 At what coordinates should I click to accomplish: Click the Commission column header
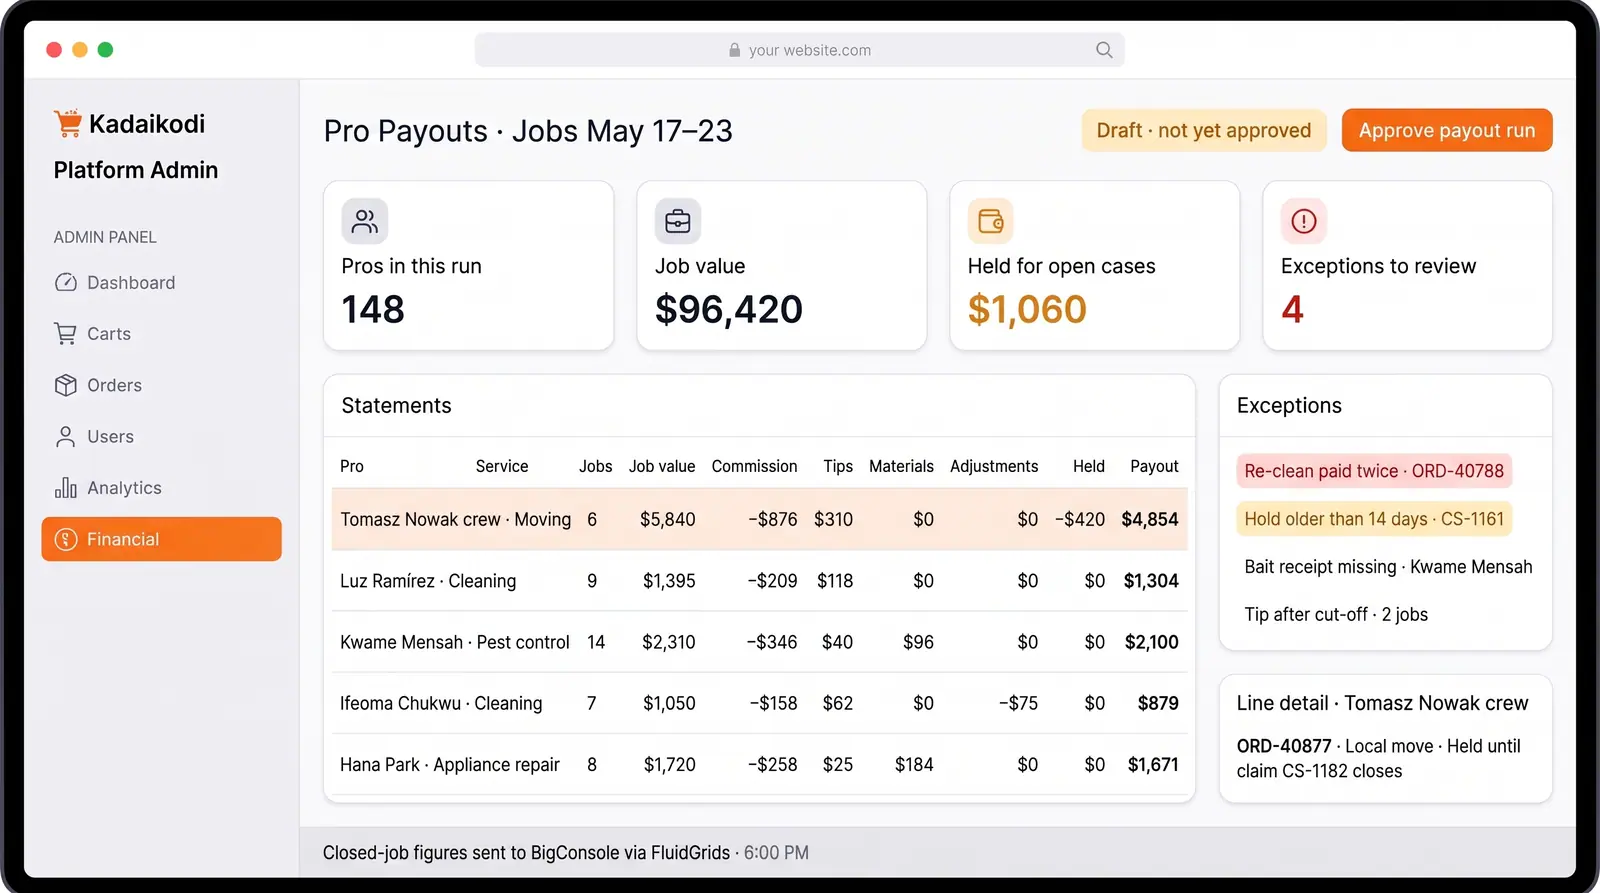pos(755,466)
